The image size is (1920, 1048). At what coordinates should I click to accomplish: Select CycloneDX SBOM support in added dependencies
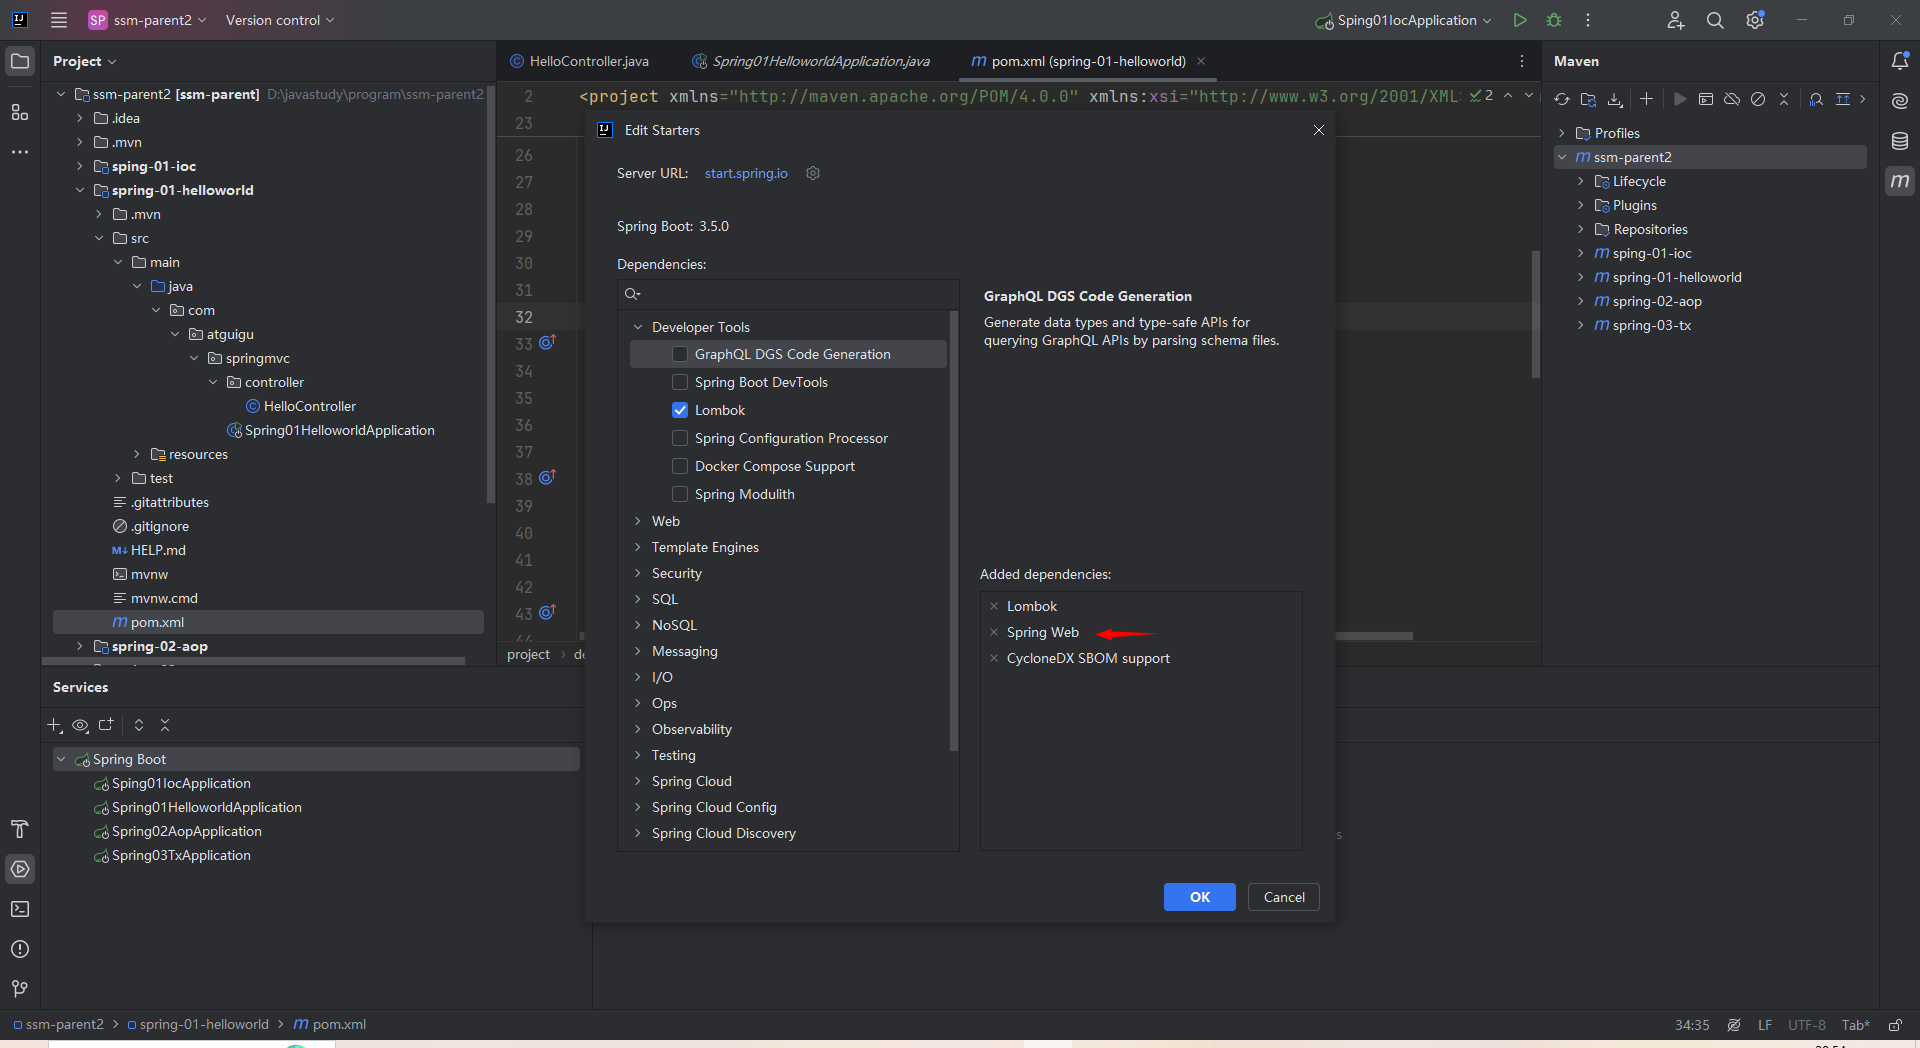tap(1088, 658)
